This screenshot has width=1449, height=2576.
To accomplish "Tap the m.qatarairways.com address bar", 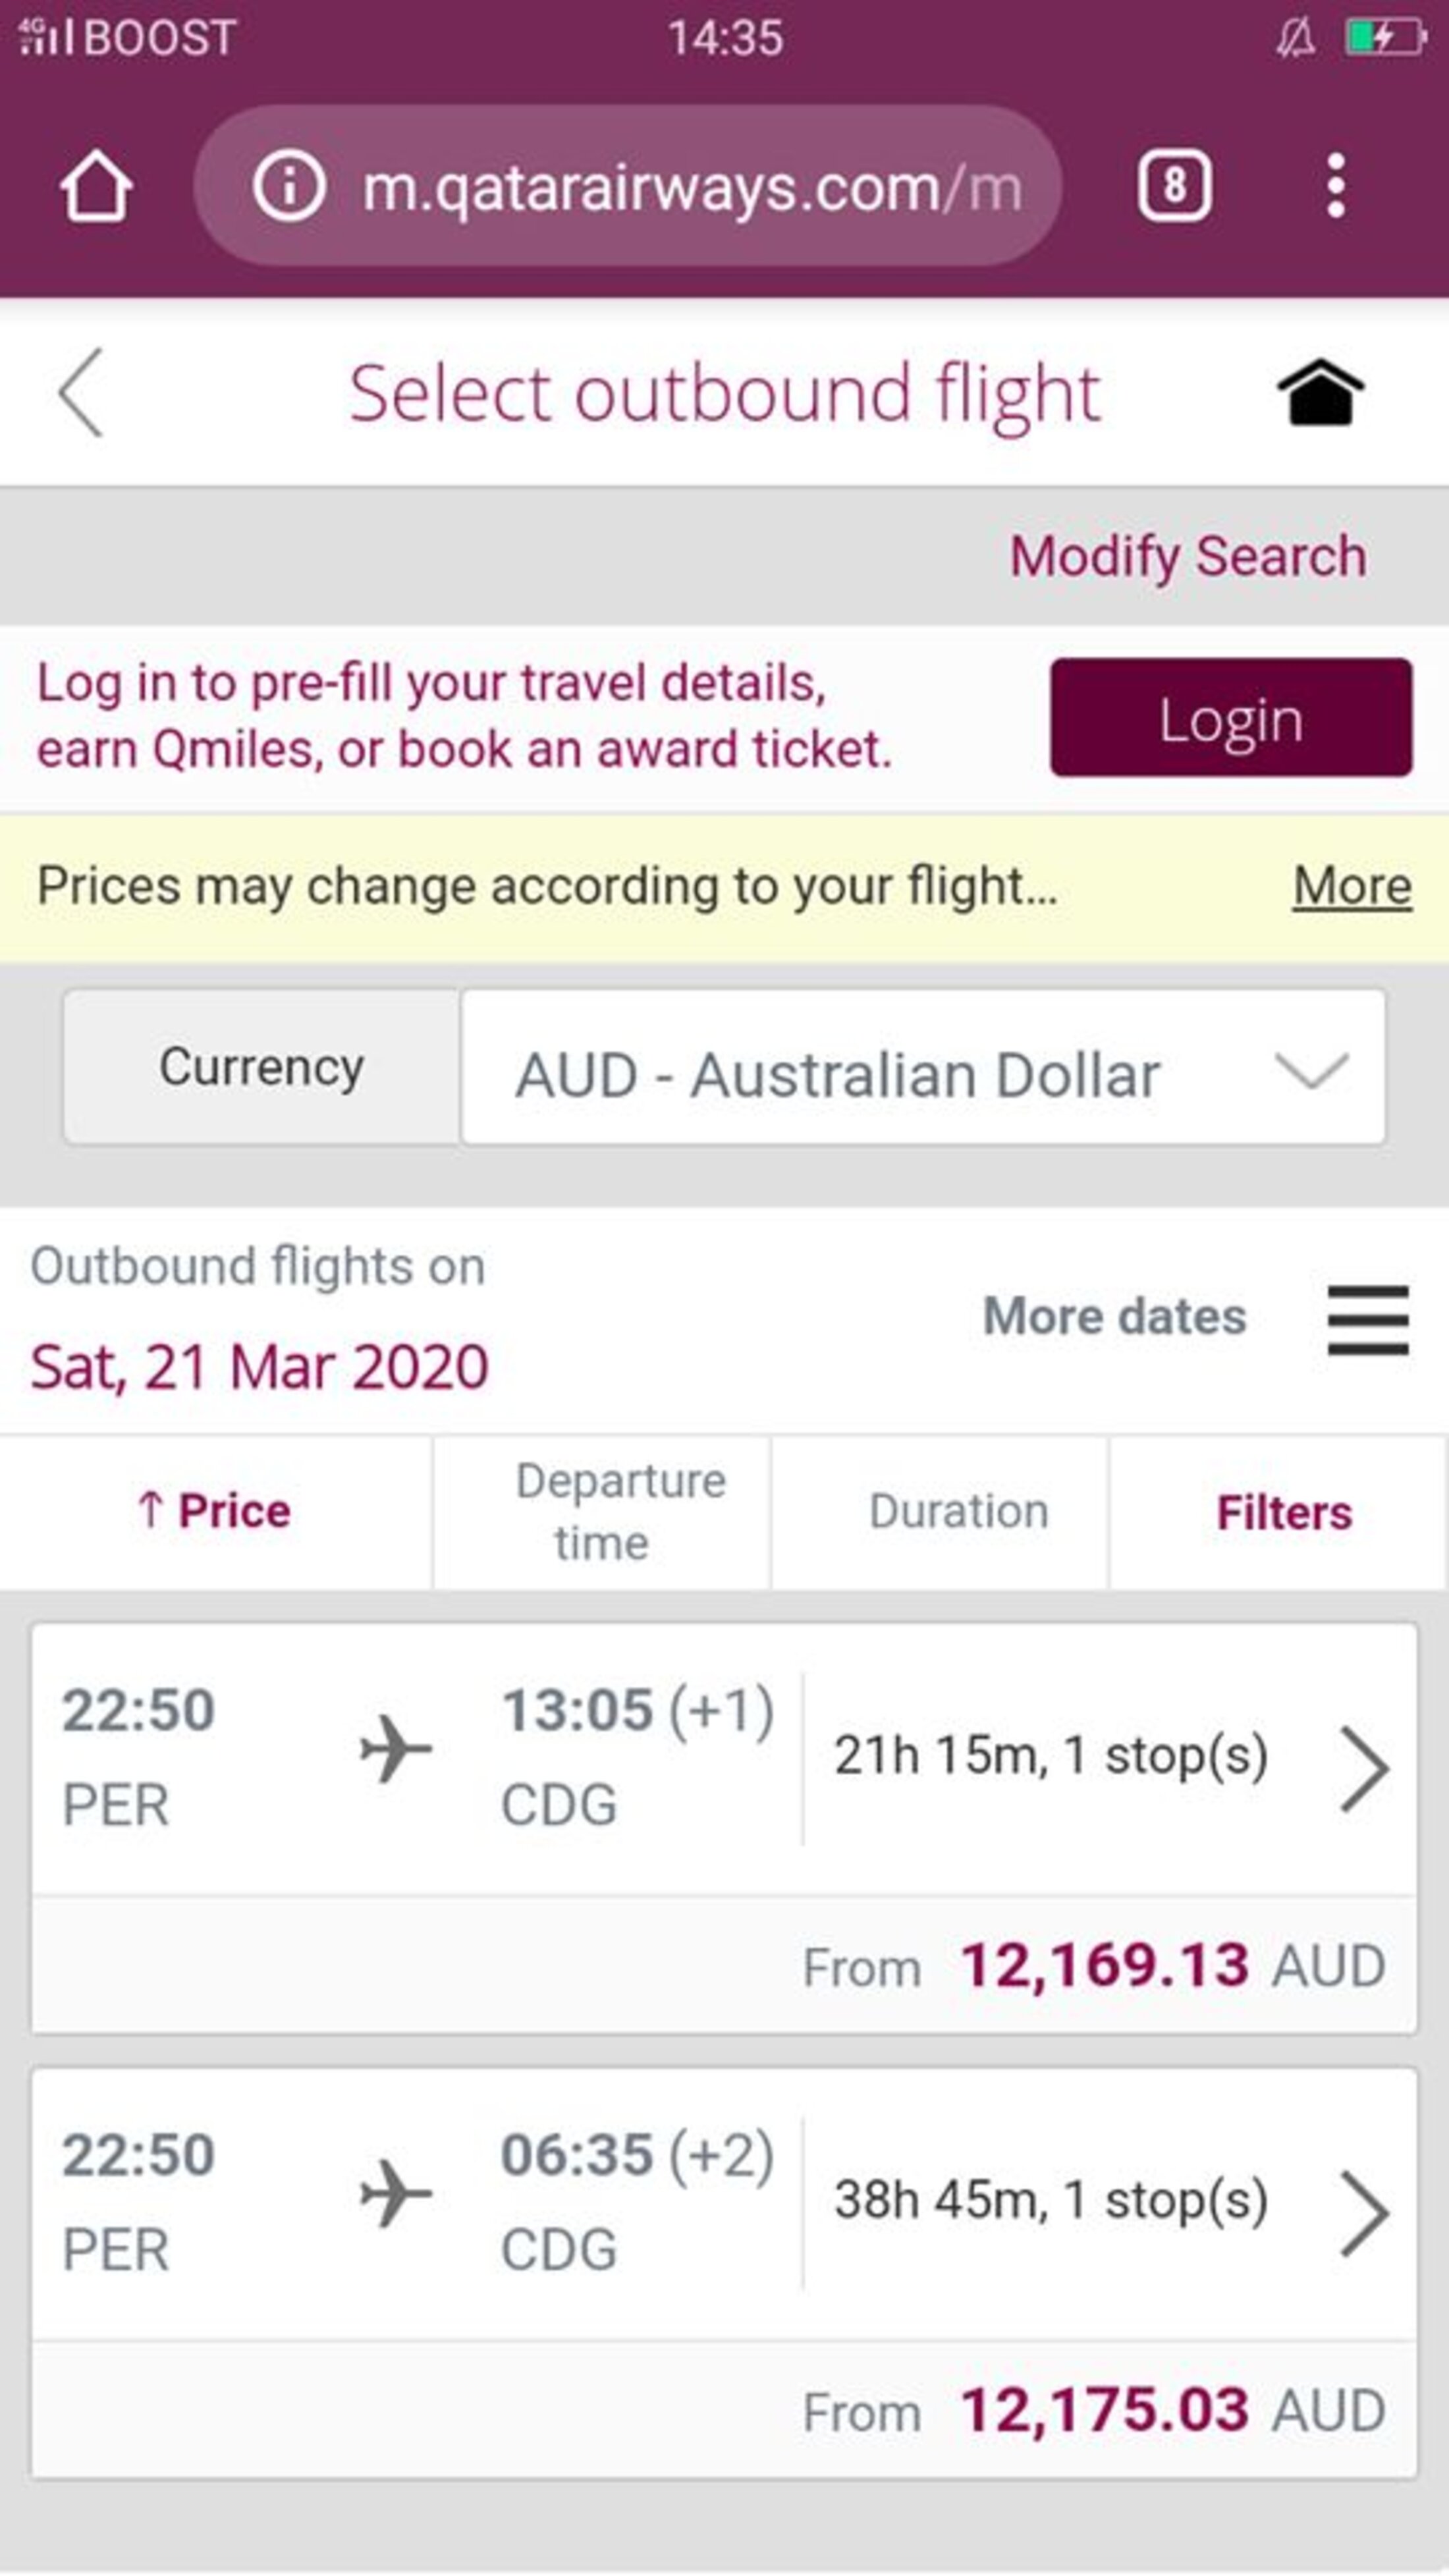I will tap(690, 187).
